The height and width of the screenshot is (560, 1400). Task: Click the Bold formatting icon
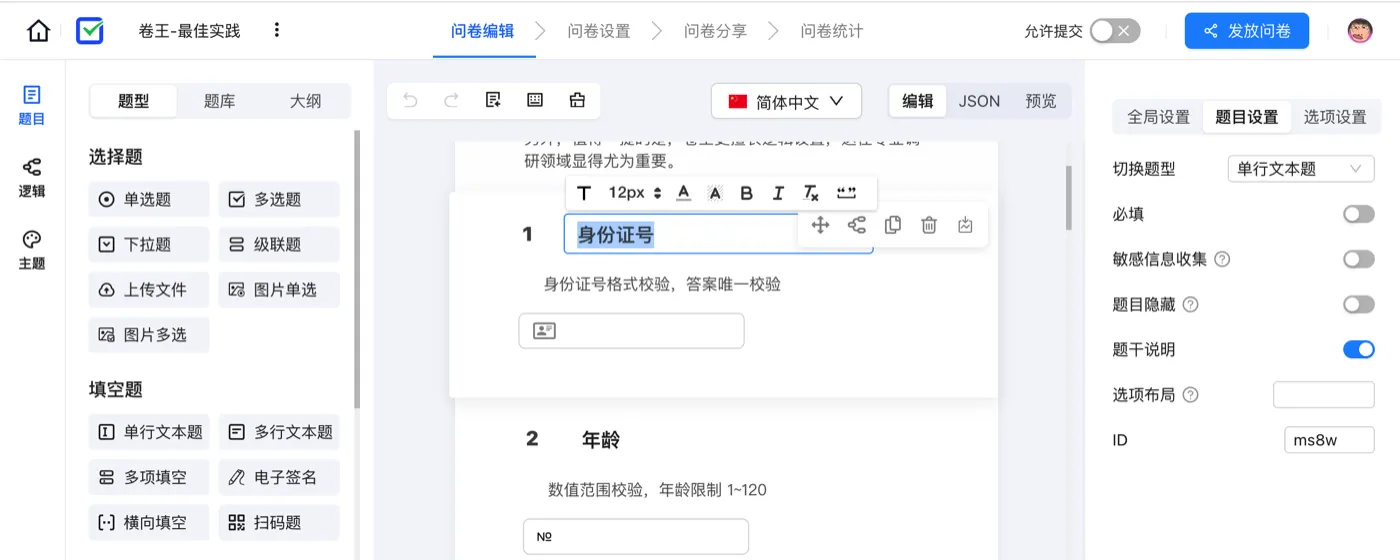coord(746,193)
